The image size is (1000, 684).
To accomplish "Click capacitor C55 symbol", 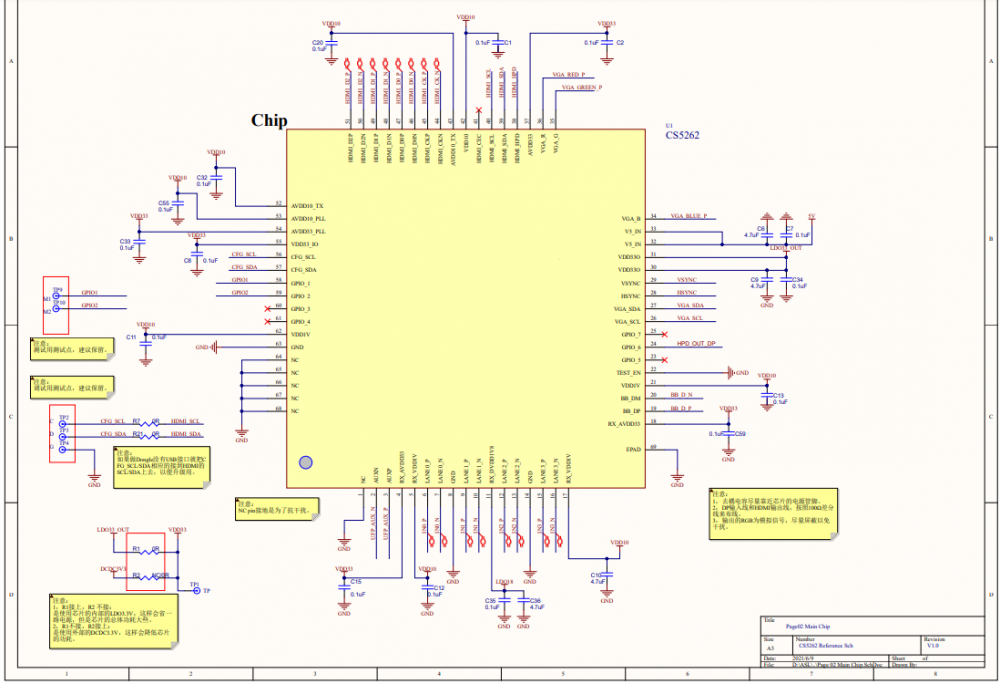I will 178,203.
